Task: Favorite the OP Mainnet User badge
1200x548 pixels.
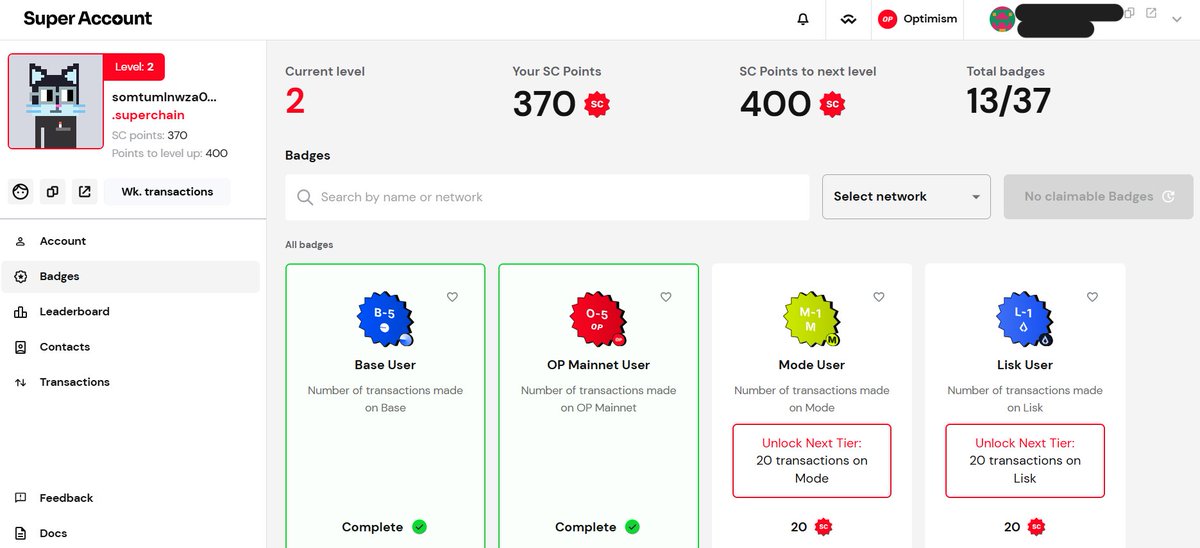Action: [x=665, y=297]
